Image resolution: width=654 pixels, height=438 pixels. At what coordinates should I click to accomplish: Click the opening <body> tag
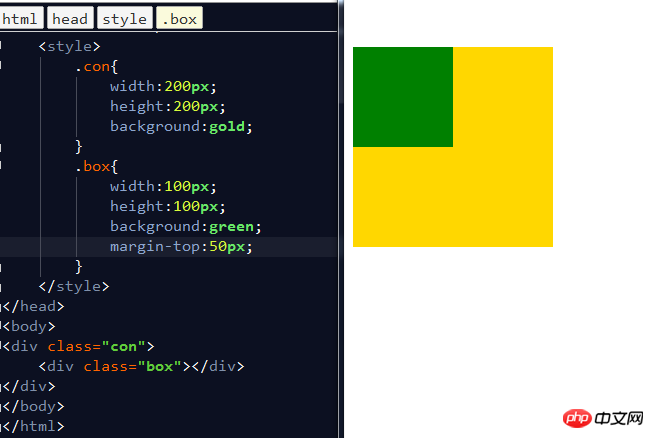point(29,326)
